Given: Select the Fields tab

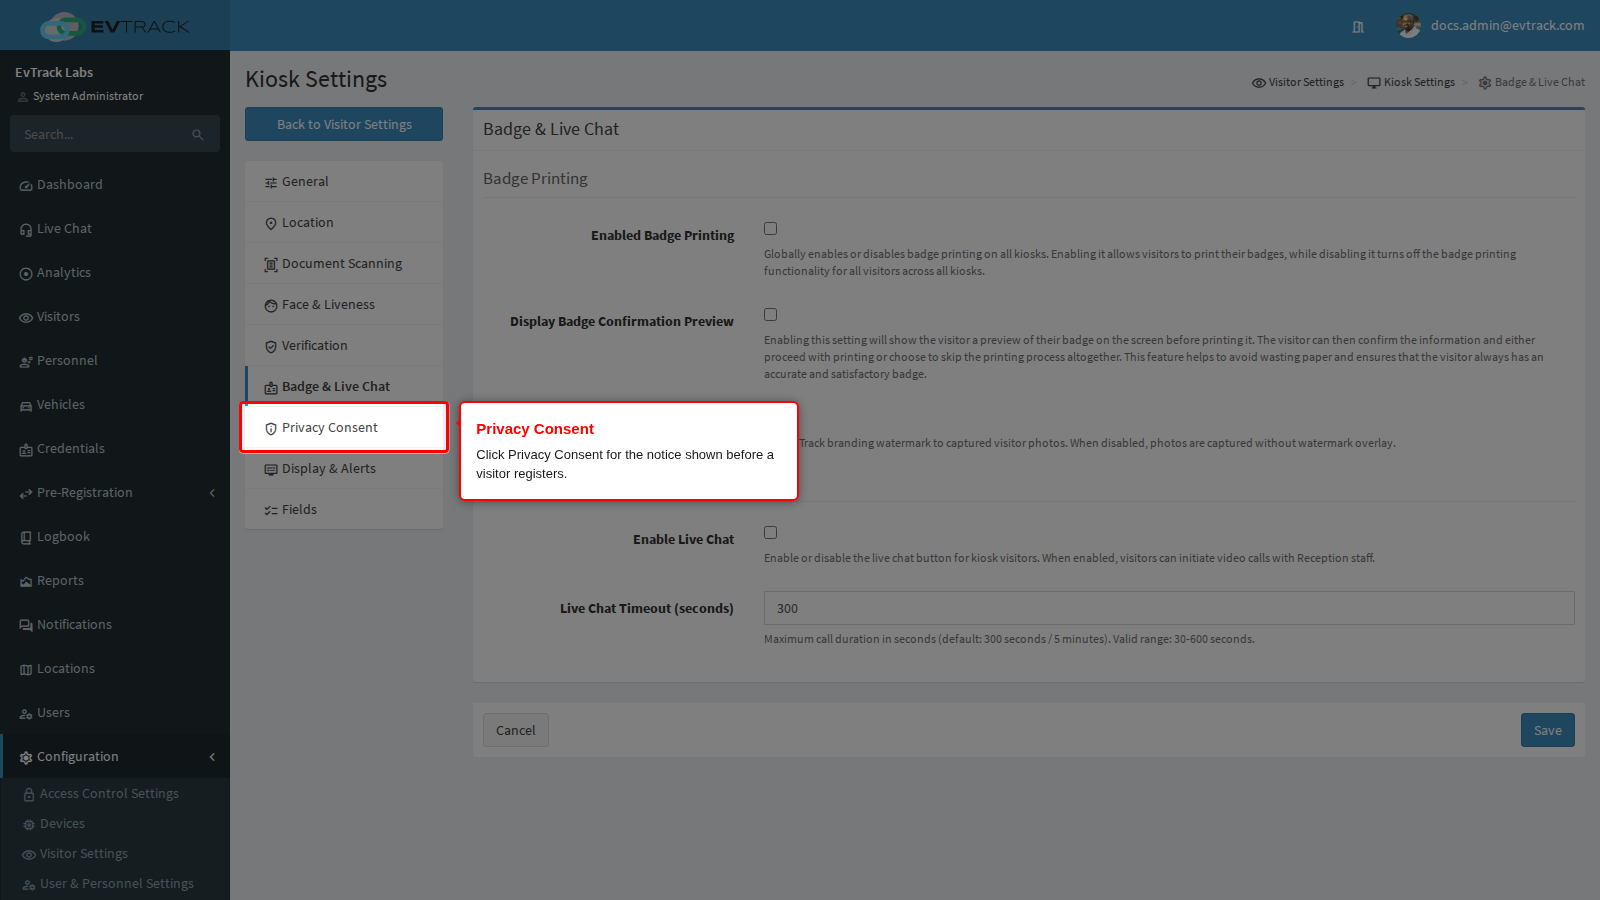Looking at the screenshot, I should pyautogui.click(x=344, y=510).
